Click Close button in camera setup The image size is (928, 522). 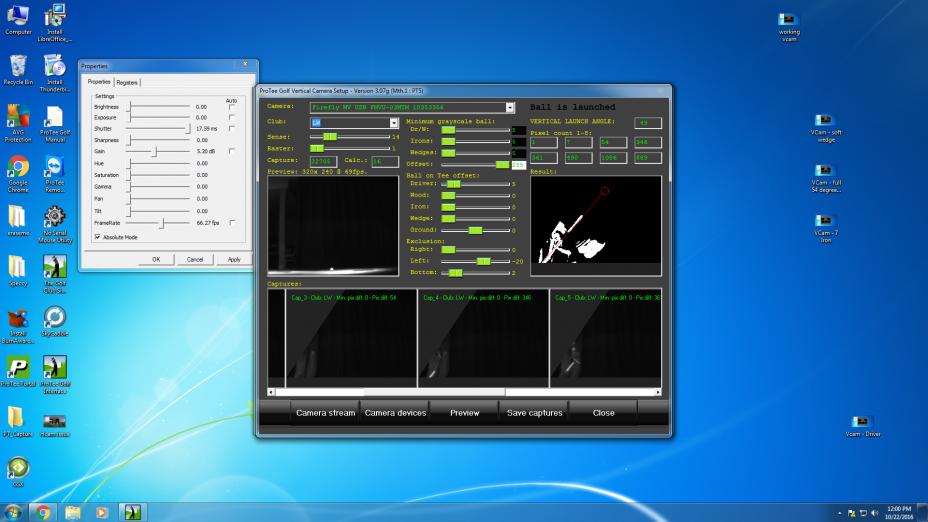coord(603,413)
